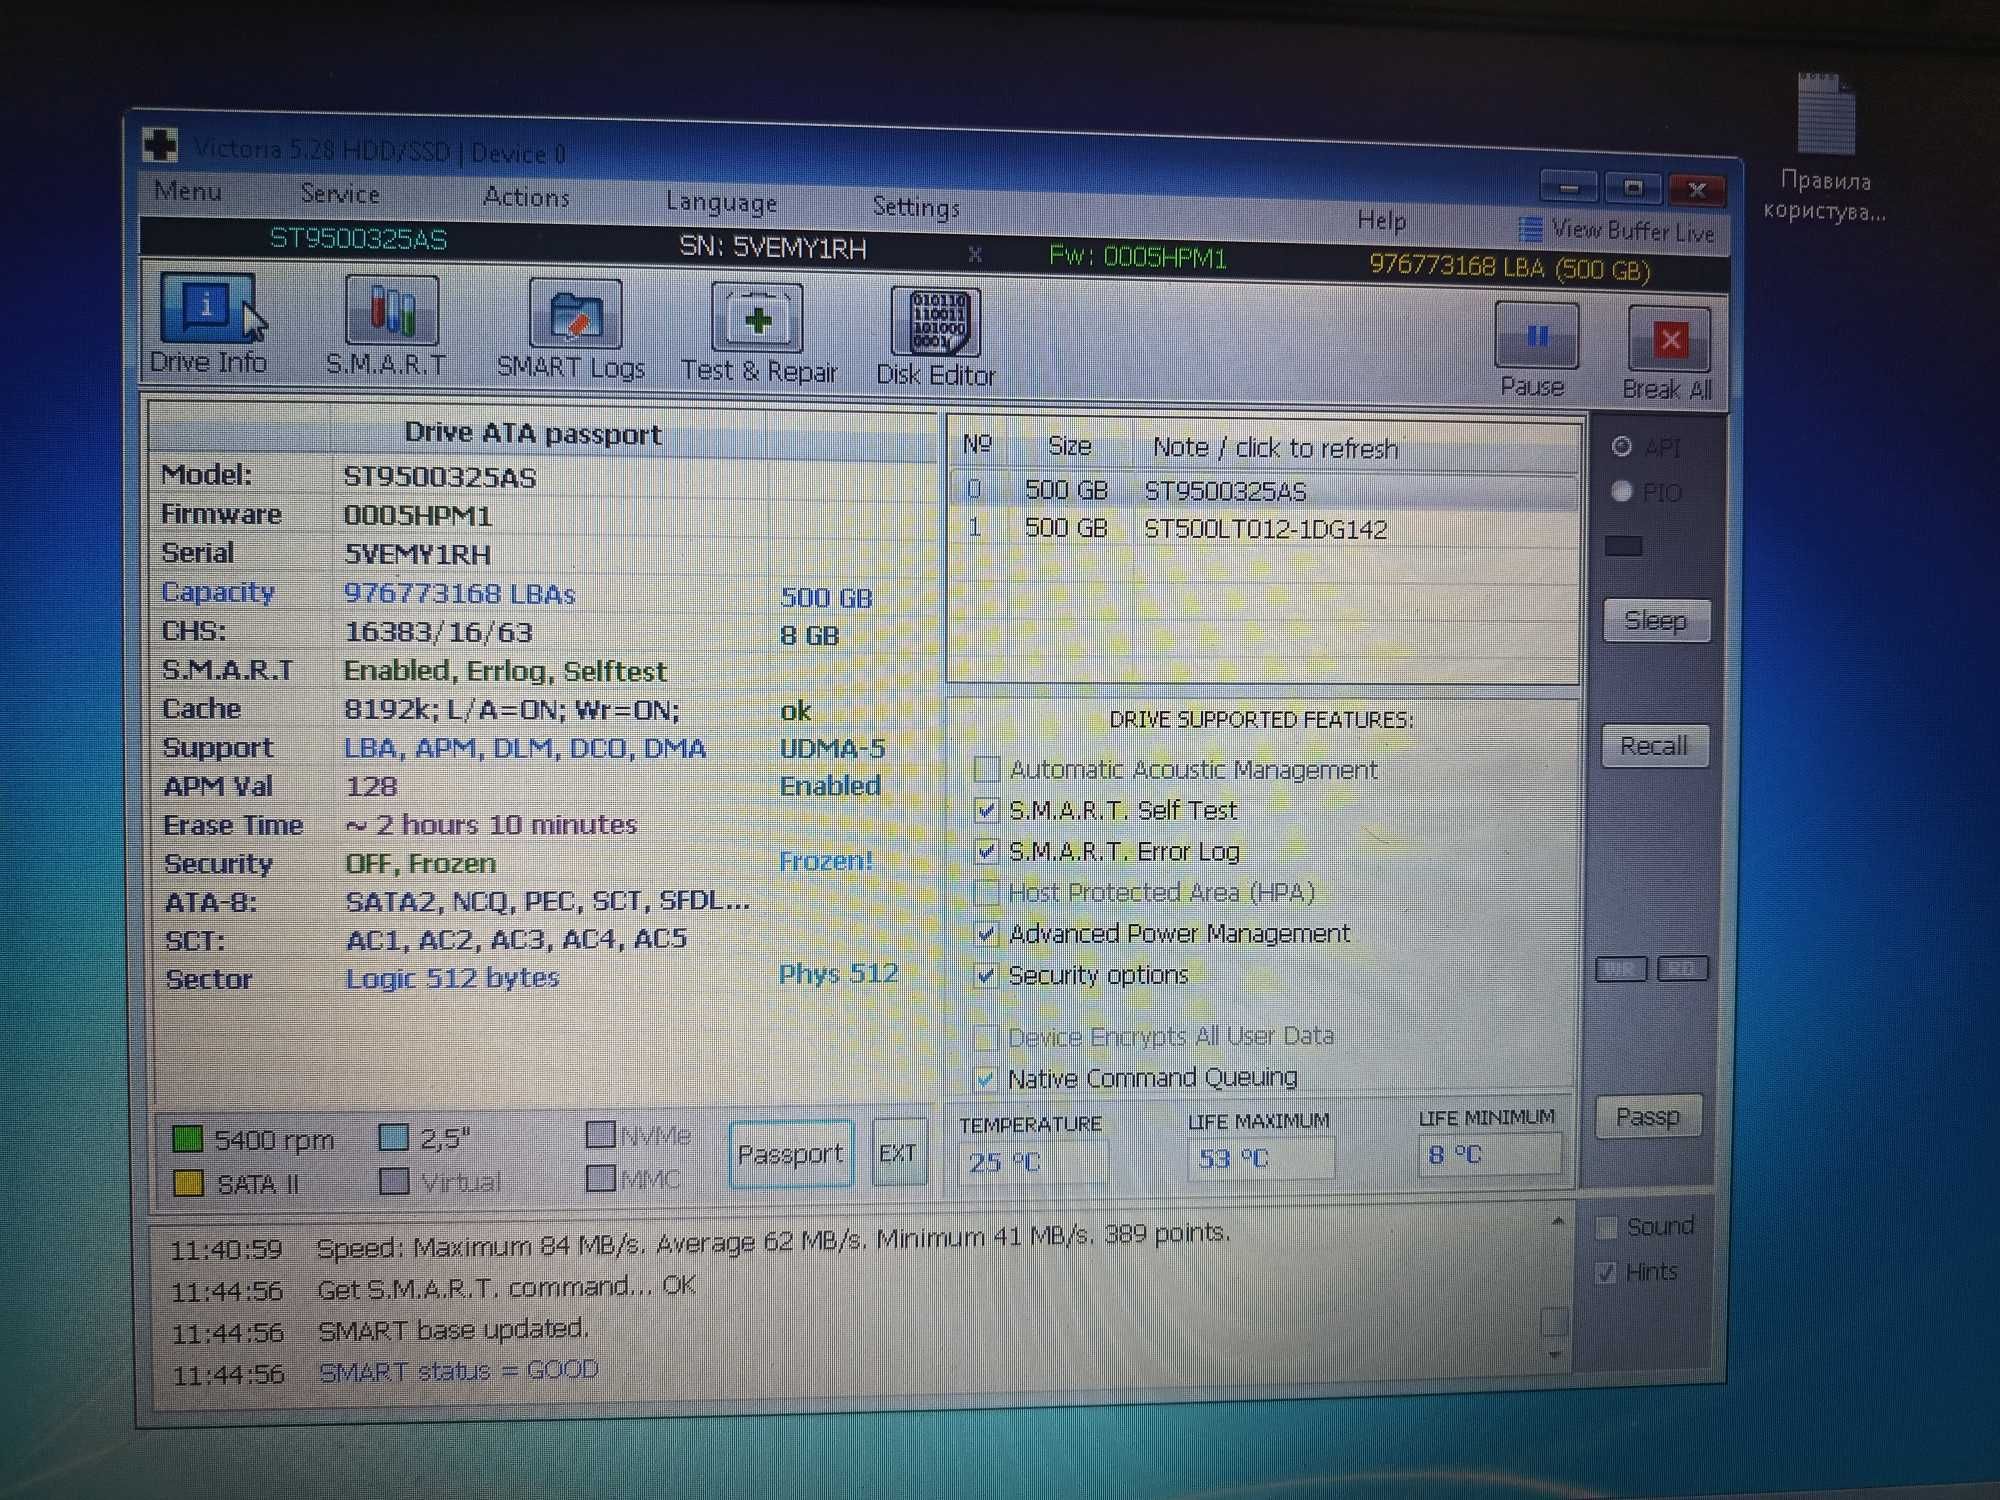Click the LIFE MINIMUM 8 °C field
This screenshot has width=2000, height=1500.
(x=1489, y=1154)
